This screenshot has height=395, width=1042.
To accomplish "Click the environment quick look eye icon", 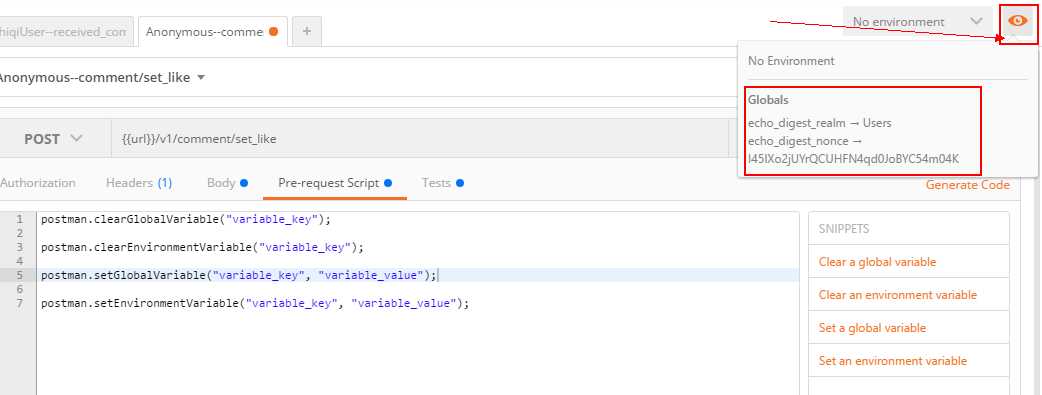I will (1017, 22).
